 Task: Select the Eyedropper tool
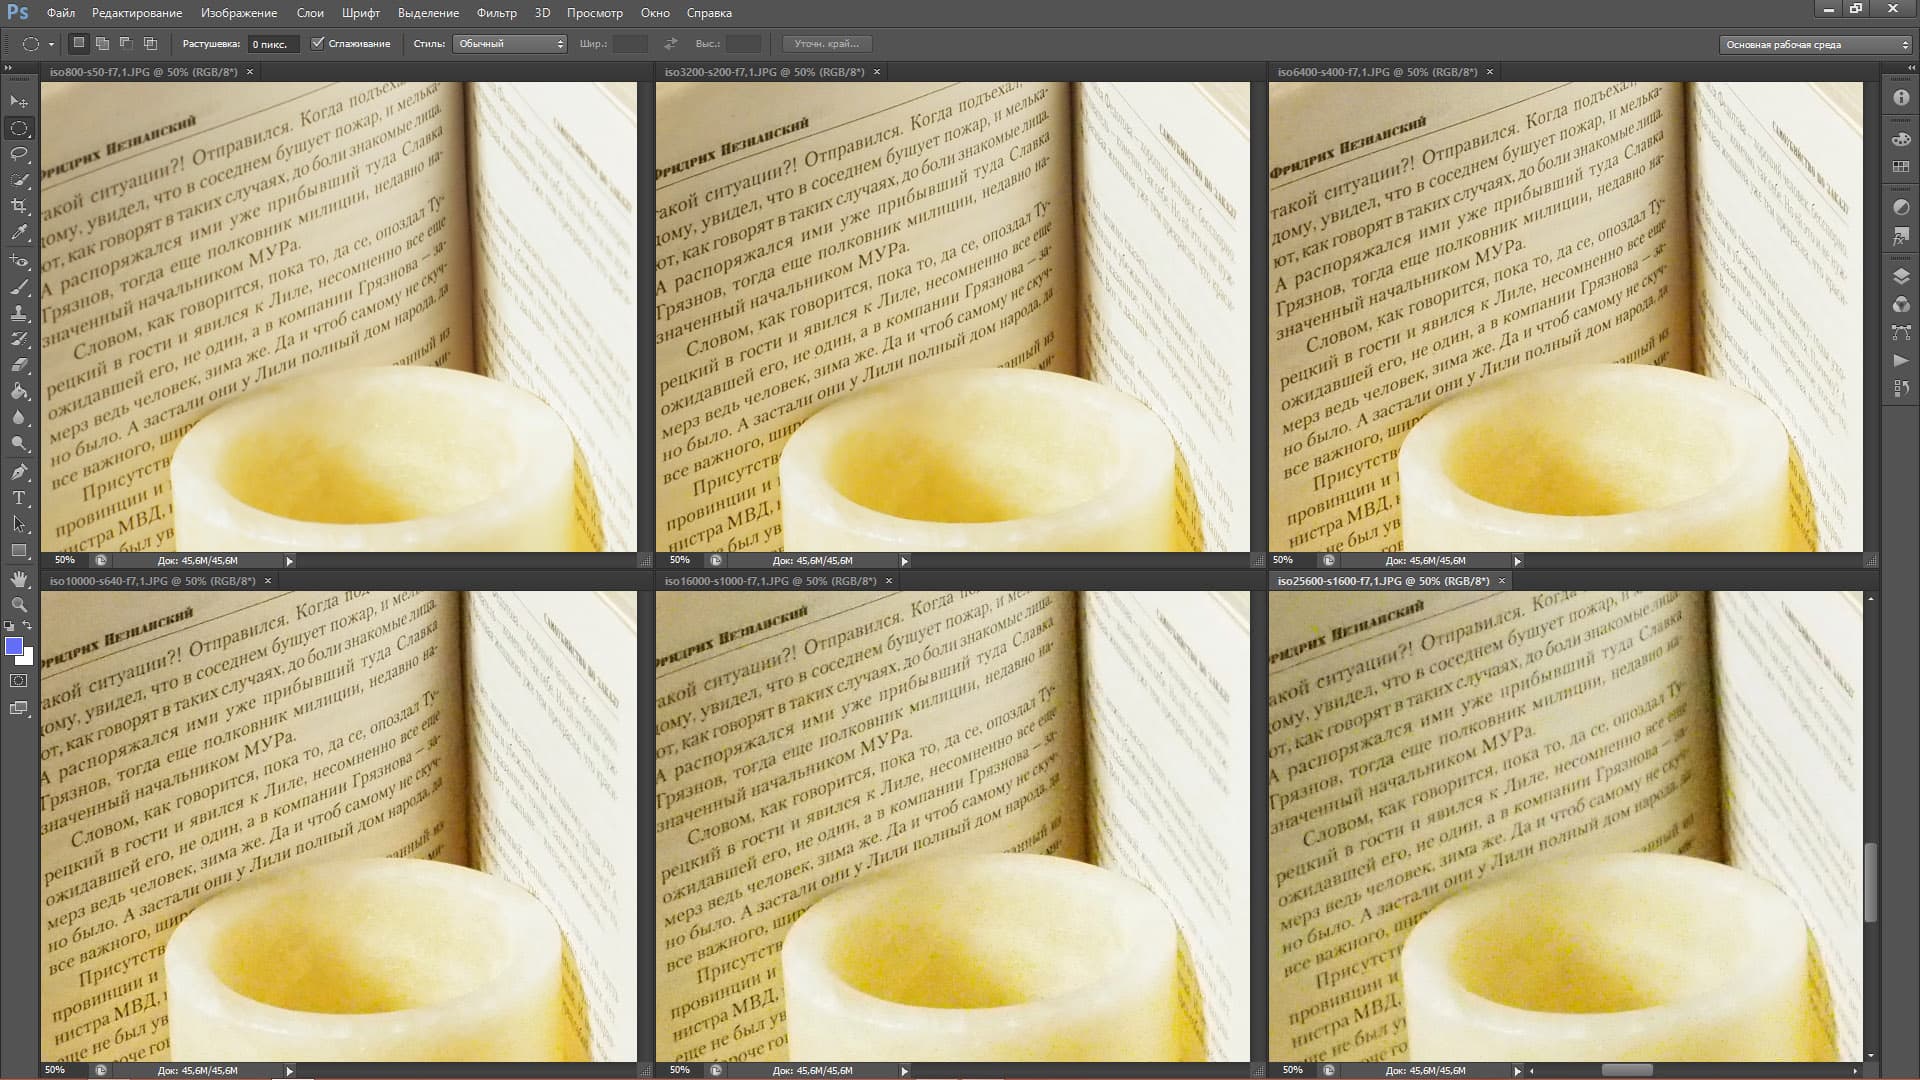click(x=19, y=232)
